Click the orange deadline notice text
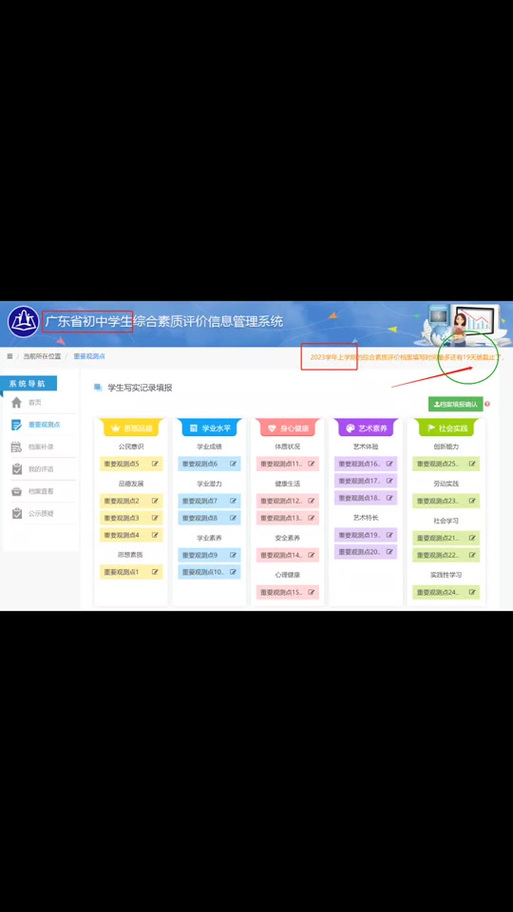 click(x=407, y=357)
